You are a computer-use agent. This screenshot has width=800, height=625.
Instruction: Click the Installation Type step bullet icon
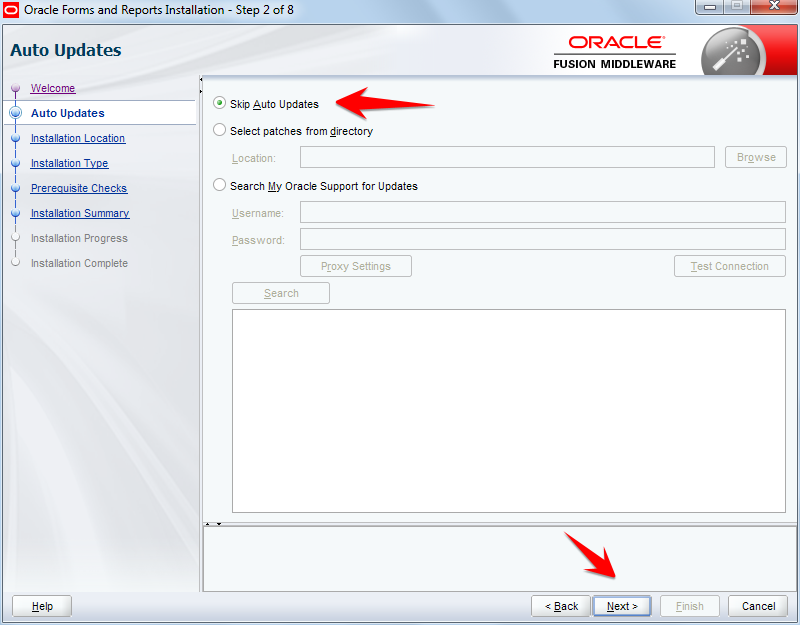pyautogui.click(x=15, y=163)
